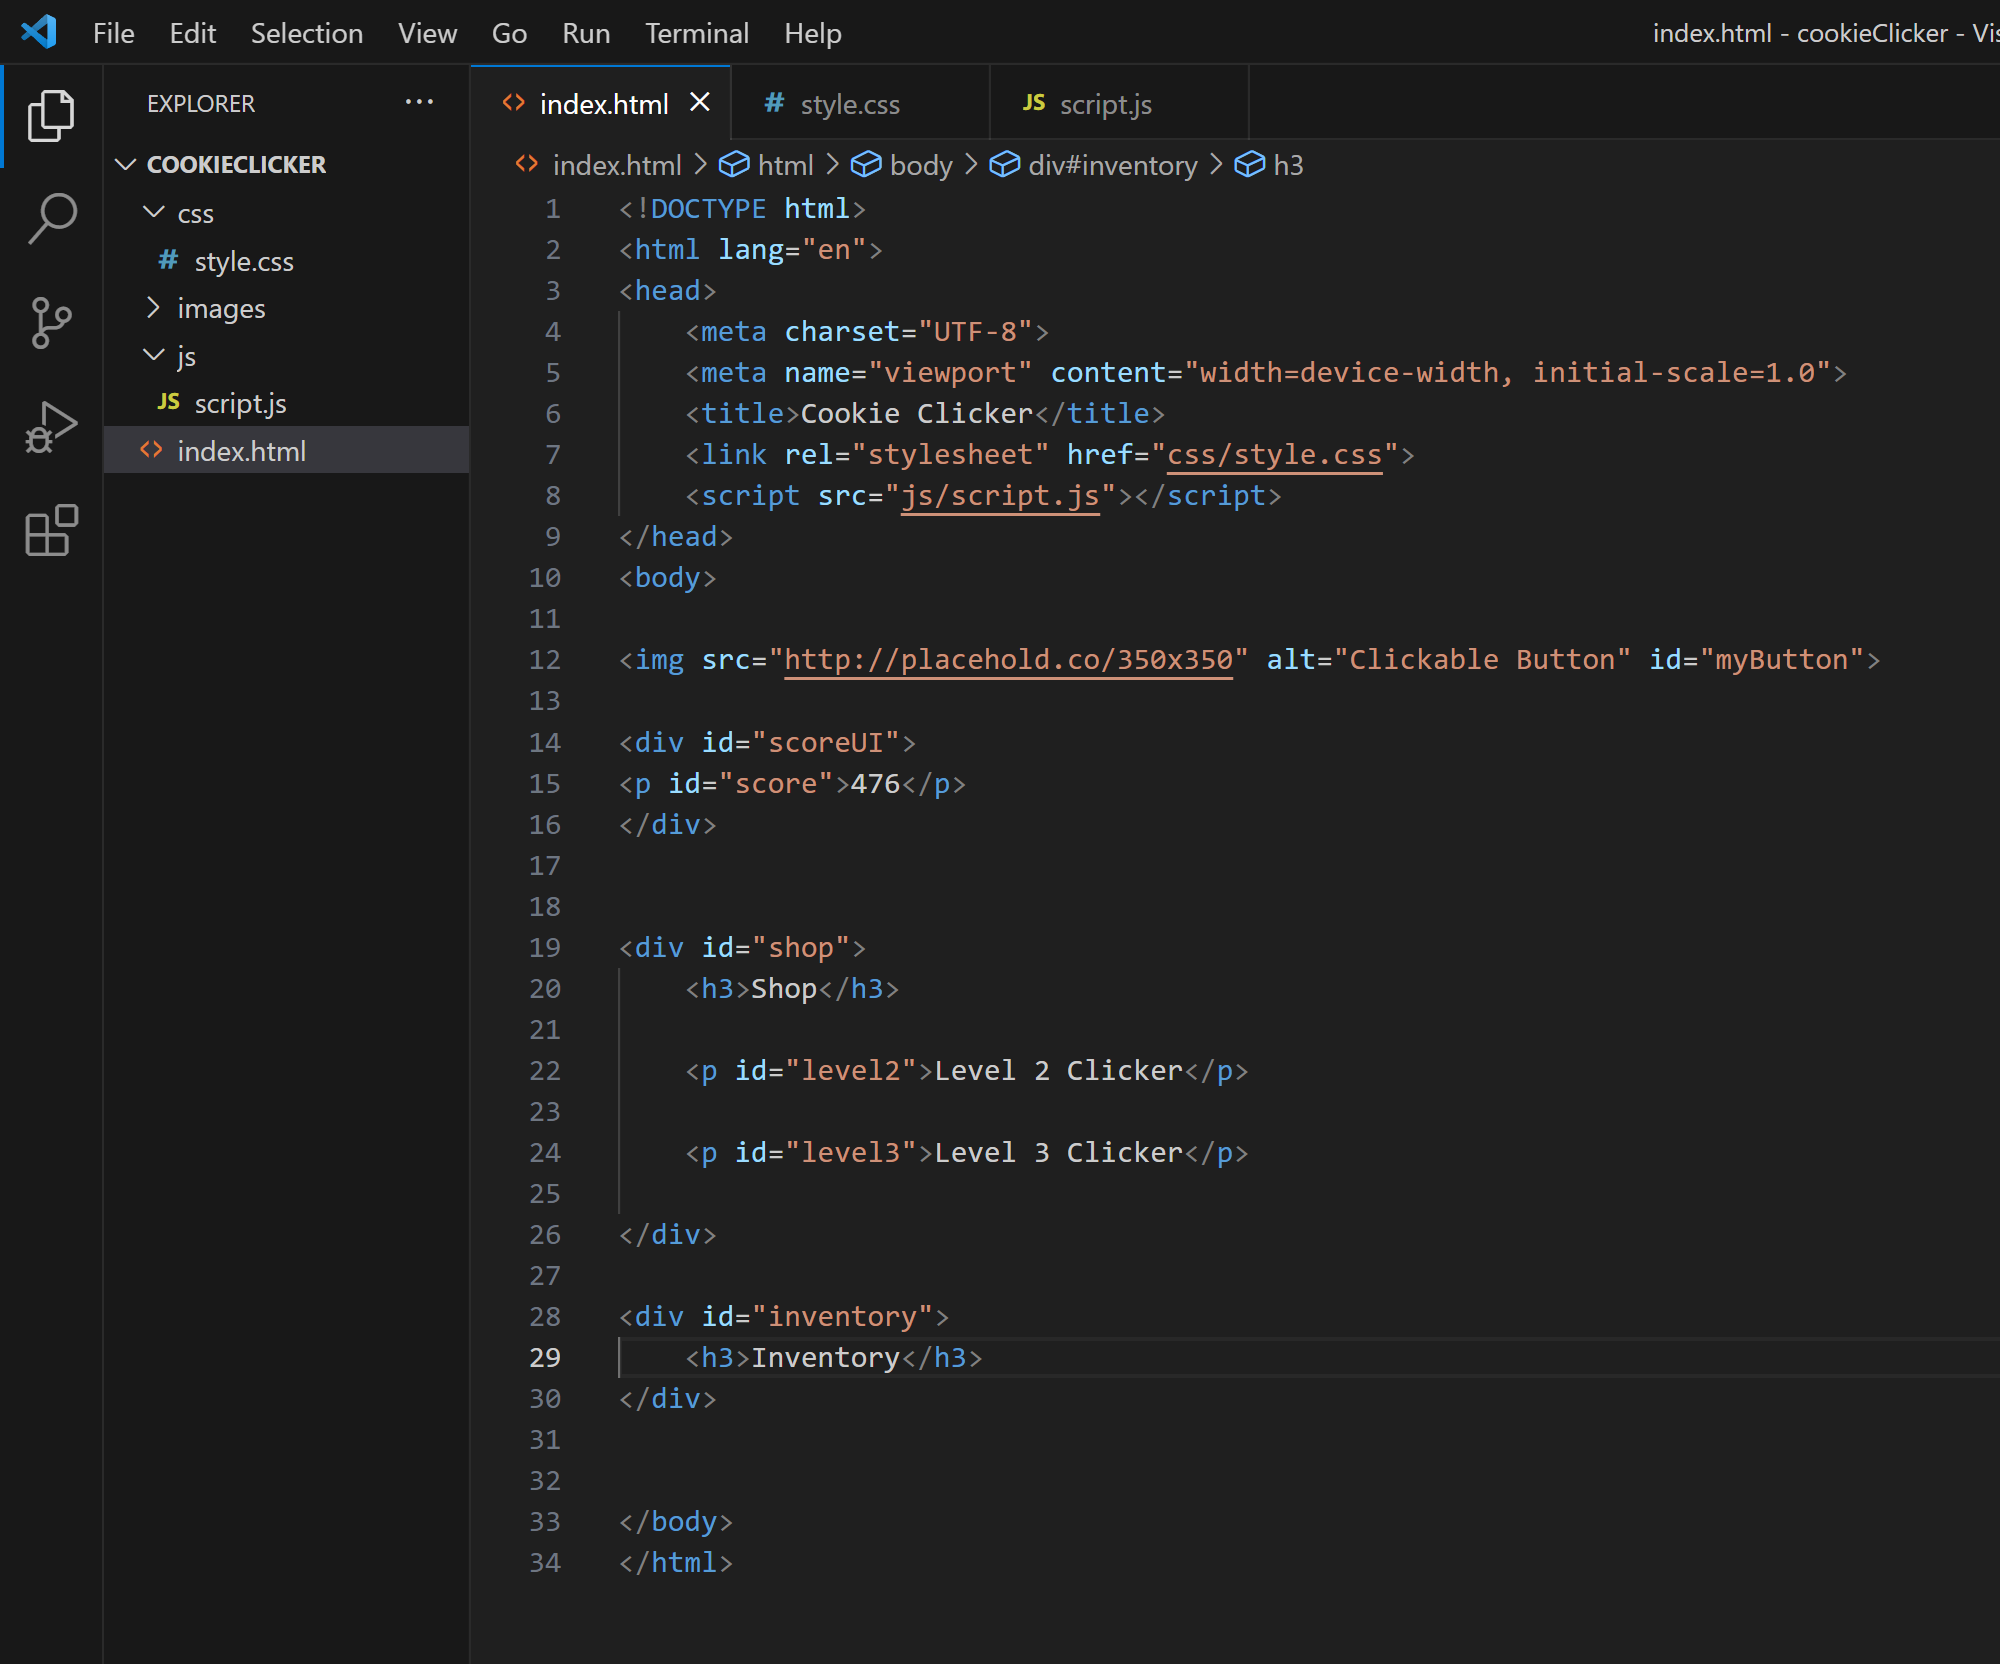Click file icon before index.html breadcrumb
Viewport: 2000px width, 1664px height.
tap(527, 163)
